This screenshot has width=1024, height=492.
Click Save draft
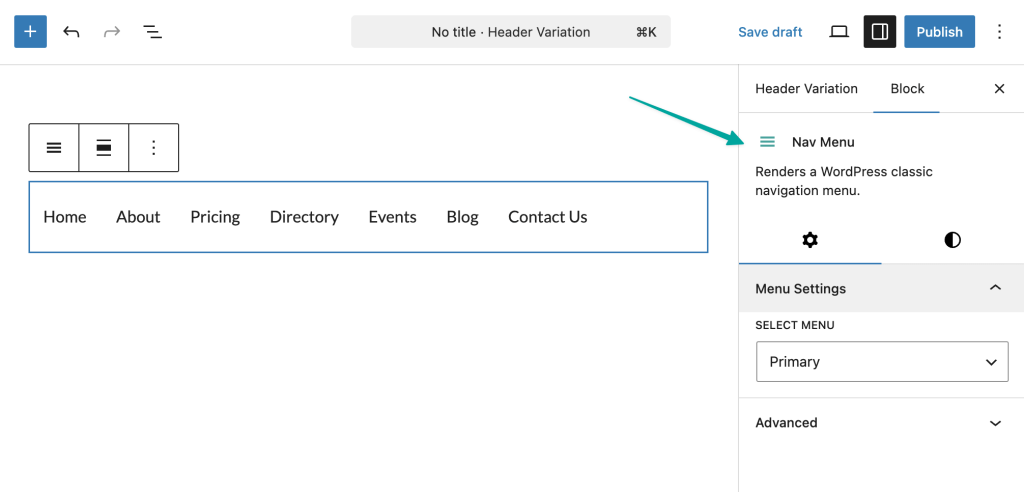[x=770, y=32]
